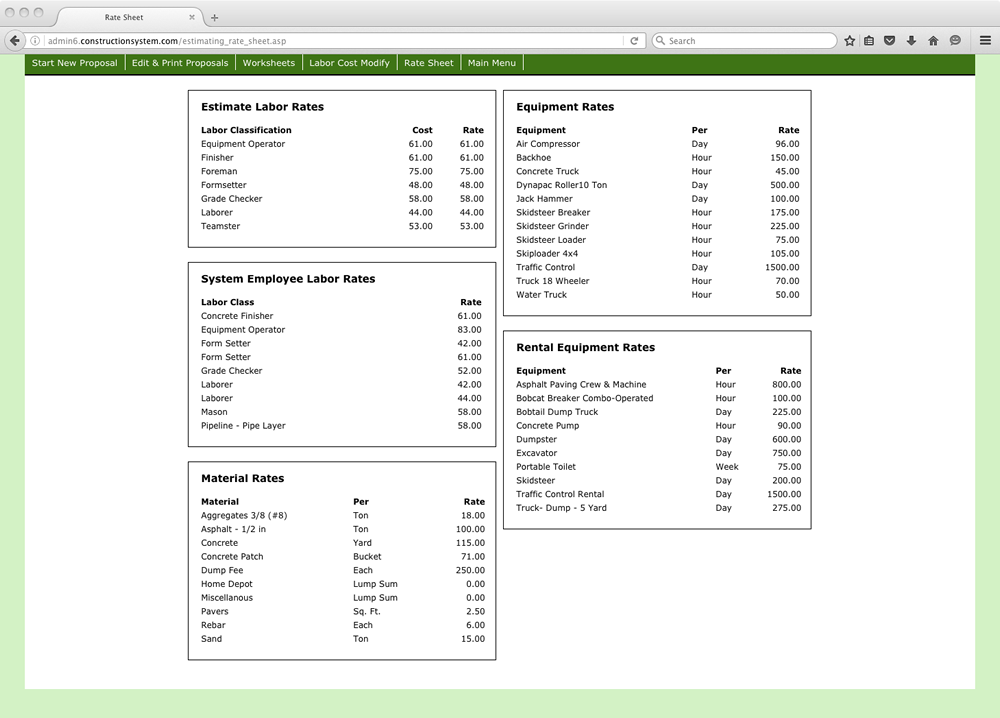Screen dimensions: 1000x718
Task: Click inside the address bar URL field
Action: click(x=300, y=40)
